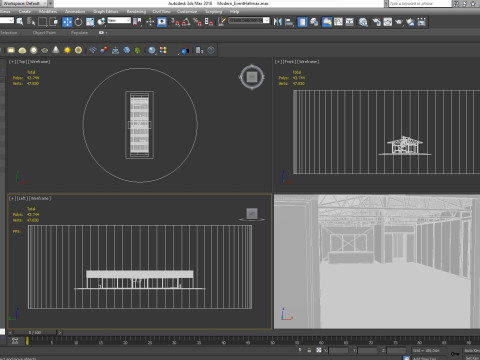Viewport: 480px width, 360px height.
Task: Open the Civil View menu
Action: (x=162, y=11)
